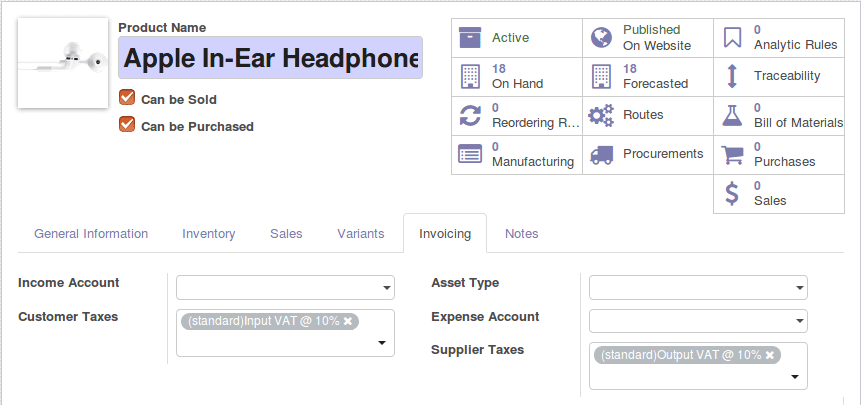Screen dimensions: 861x405
Task: Remove the Output VAT @ 10% tax tag
Action: click(770, 355)
